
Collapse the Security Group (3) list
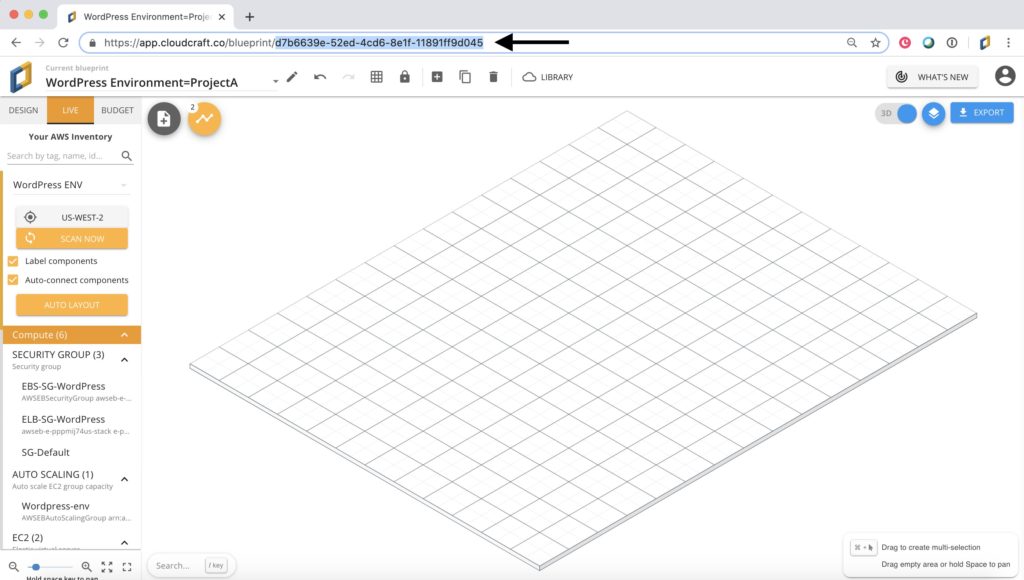pyautogui.click(x=124, y=360)
